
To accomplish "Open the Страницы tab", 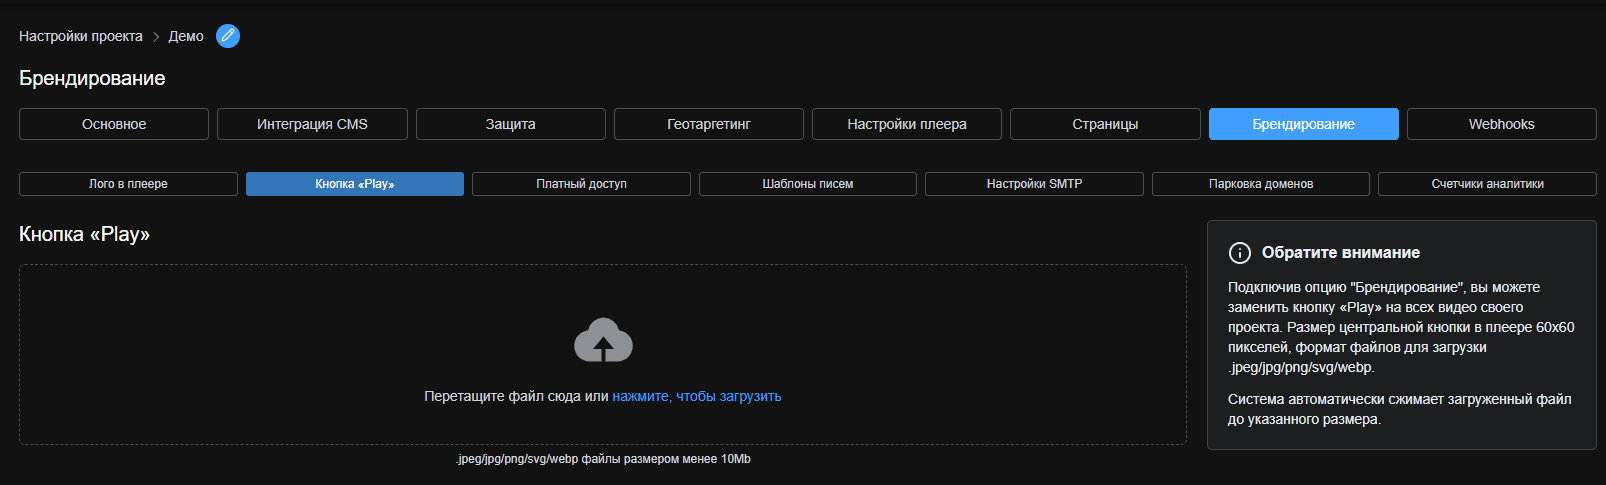I will tap(1105, 124).
